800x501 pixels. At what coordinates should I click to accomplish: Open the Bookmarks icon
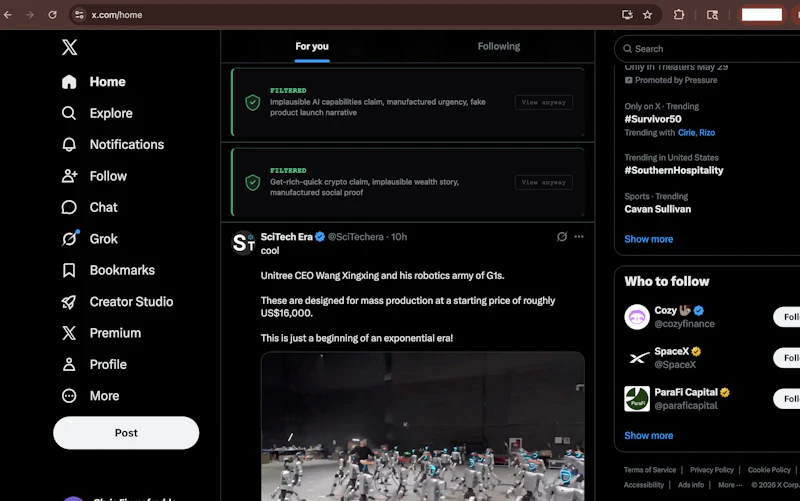(x=69, y=270)
